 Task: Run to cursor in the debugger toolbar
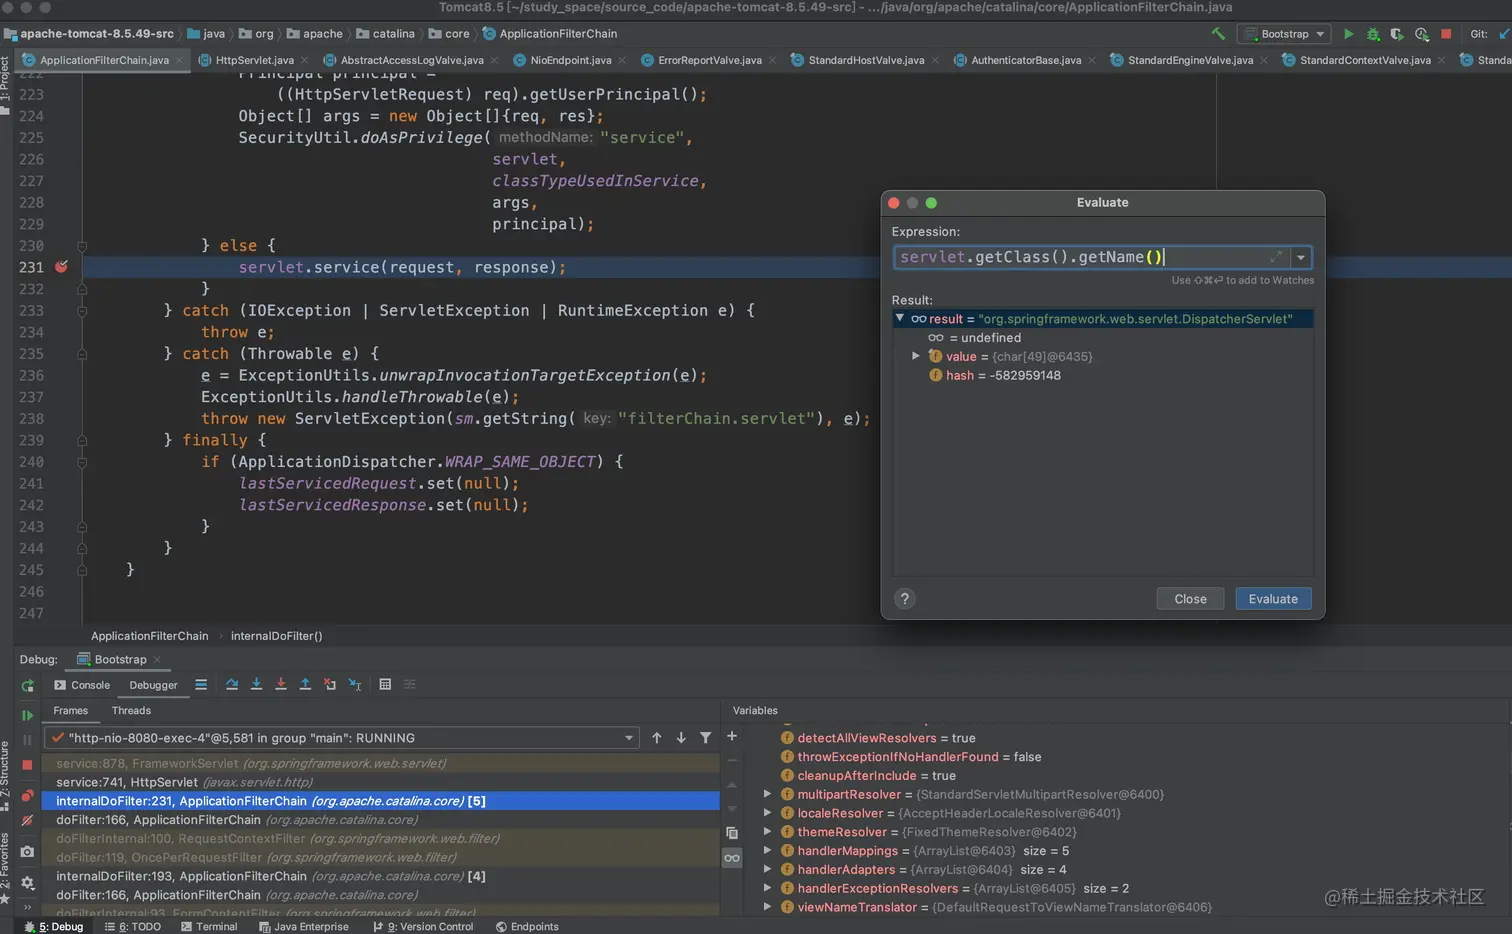pyautogui.click(x=355, y=685)
